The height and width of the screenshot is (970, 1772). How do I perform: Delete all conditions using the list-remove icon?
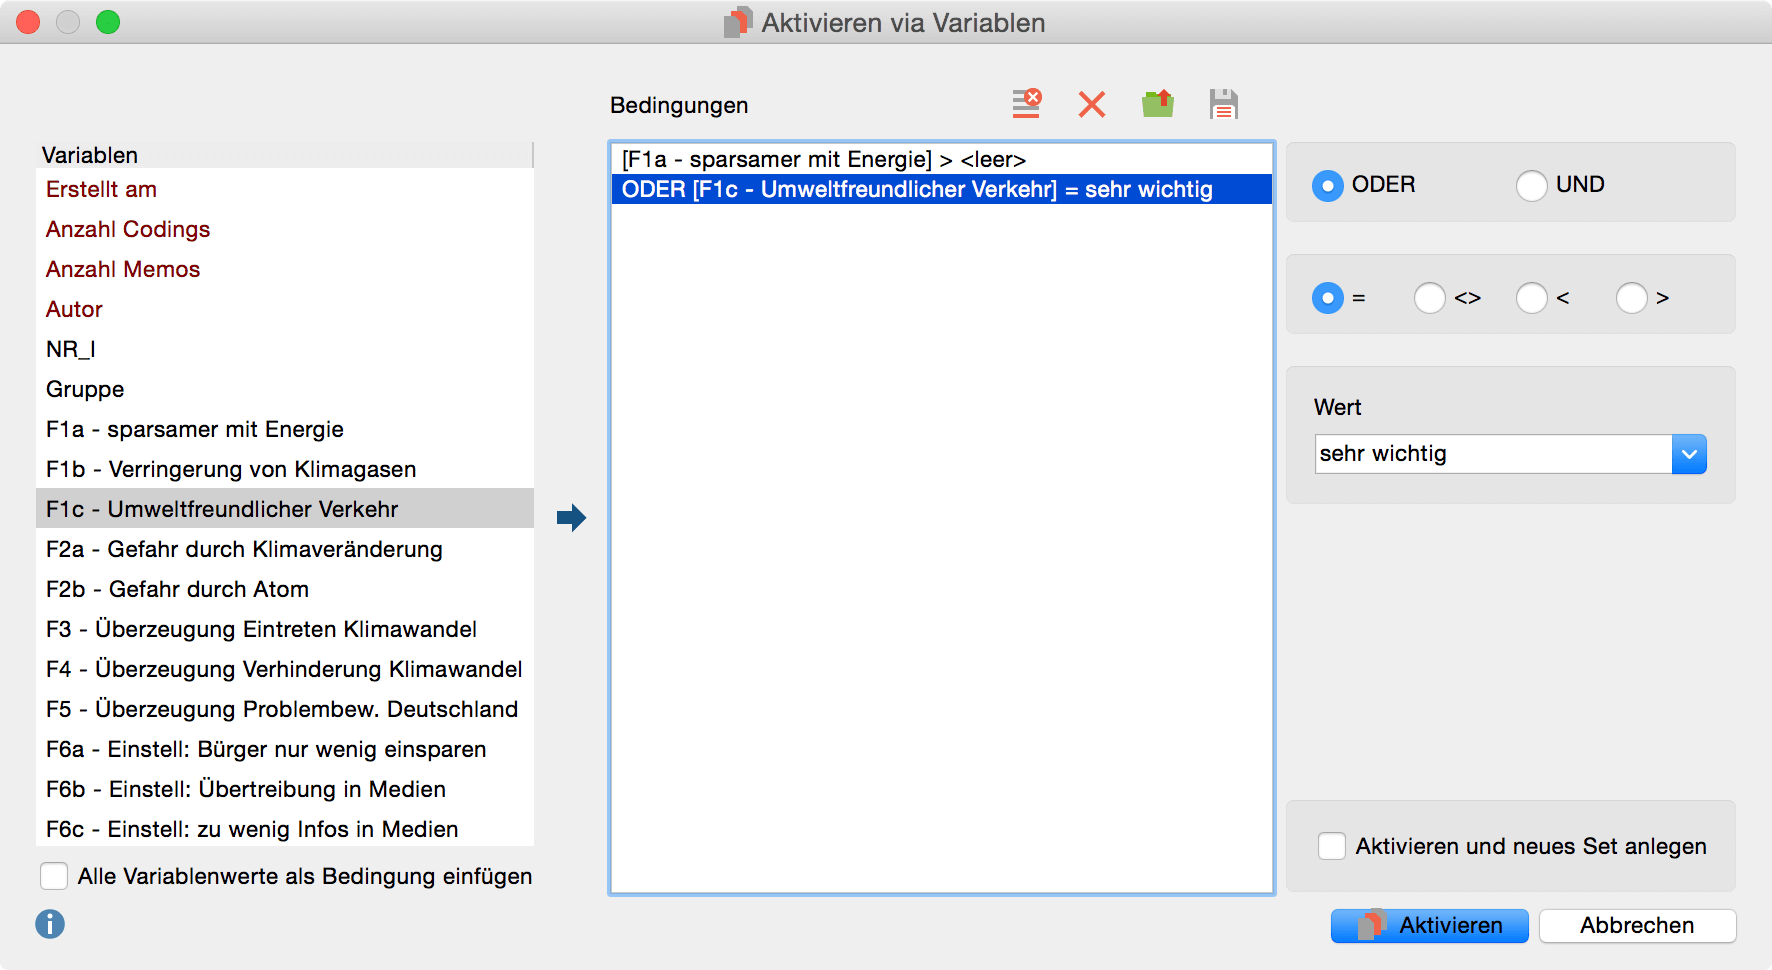(1026, 104)
